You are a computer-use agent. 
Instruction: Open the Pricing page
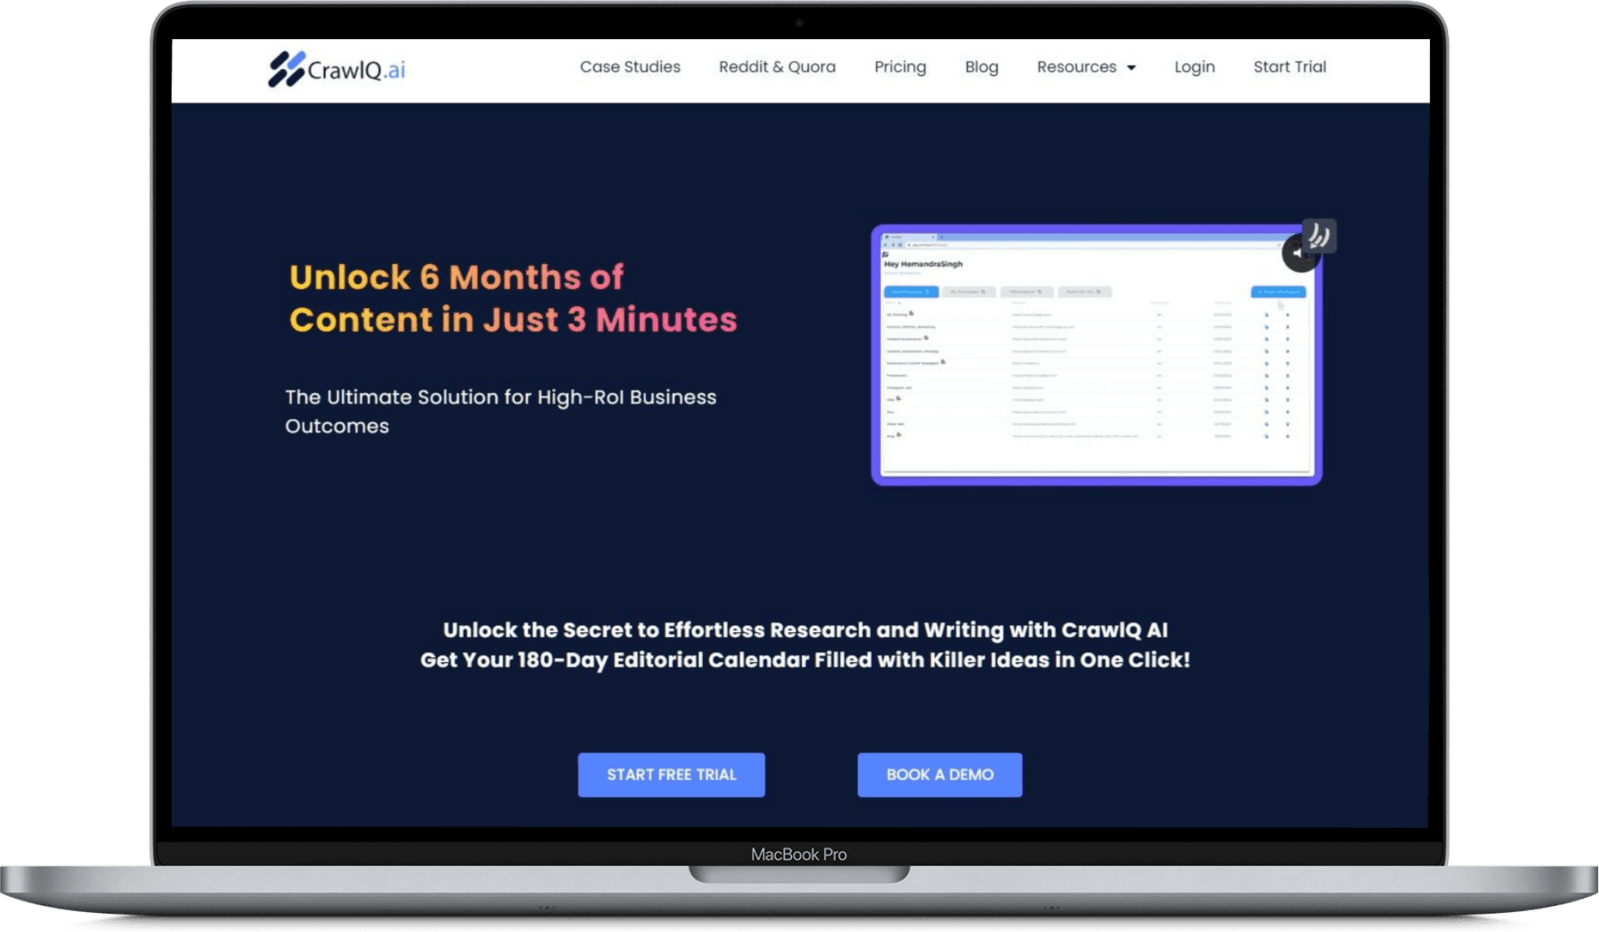[900, 67]
